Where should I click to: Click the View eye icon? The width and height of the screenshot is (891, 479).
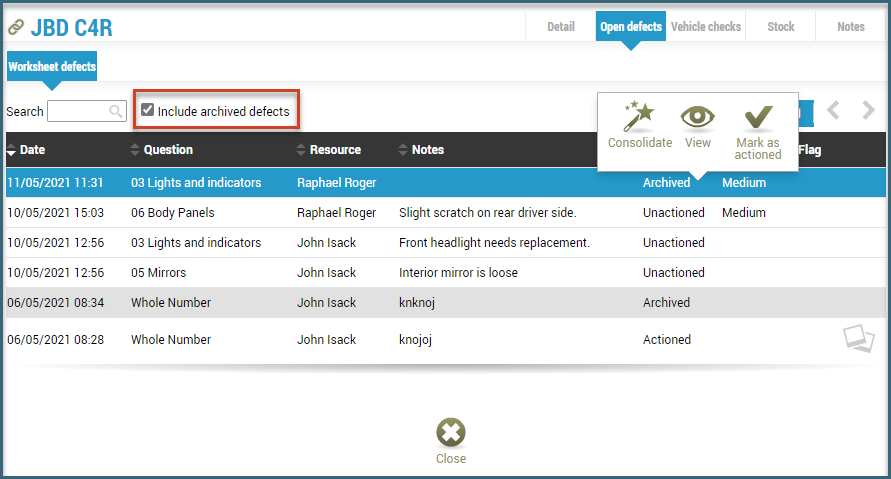(x=697, y=117)
